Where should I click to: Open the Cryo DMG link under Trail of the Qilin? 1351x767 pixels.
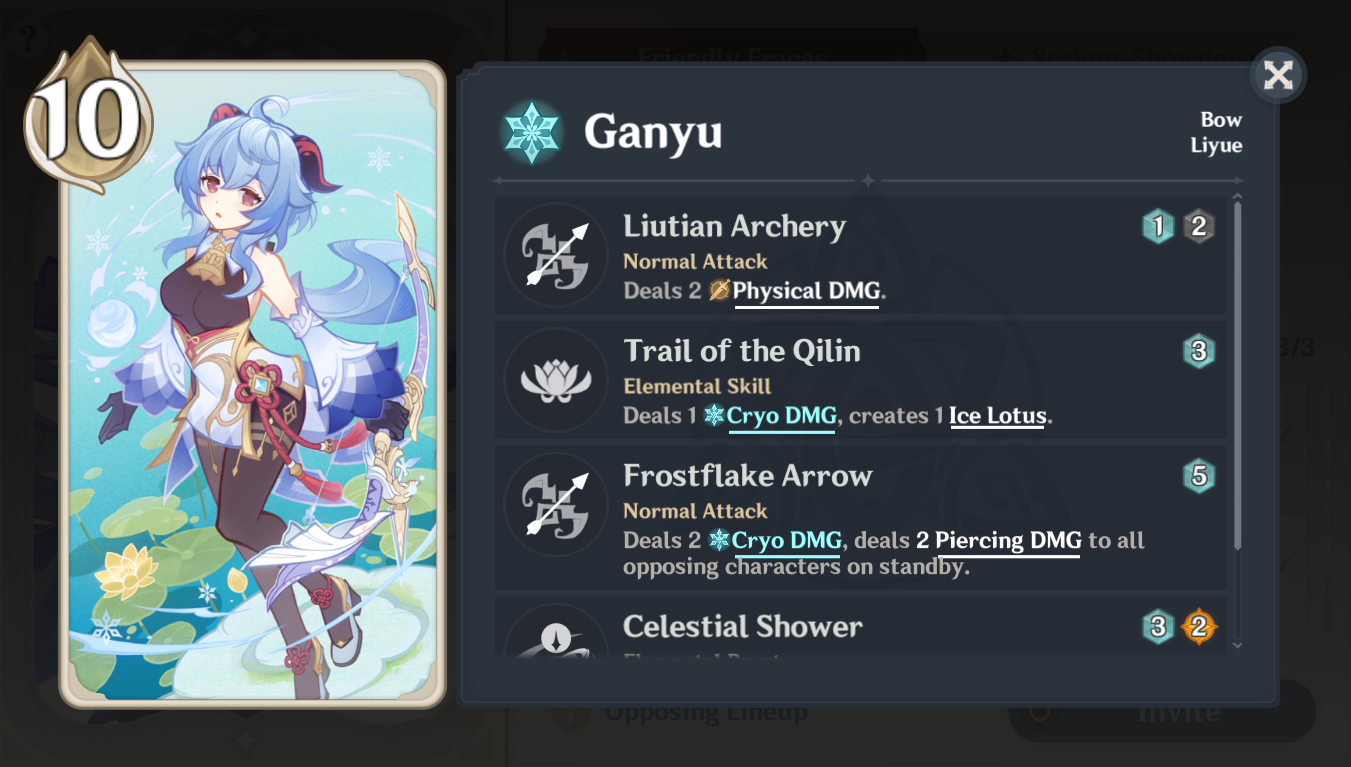[782, 416]
